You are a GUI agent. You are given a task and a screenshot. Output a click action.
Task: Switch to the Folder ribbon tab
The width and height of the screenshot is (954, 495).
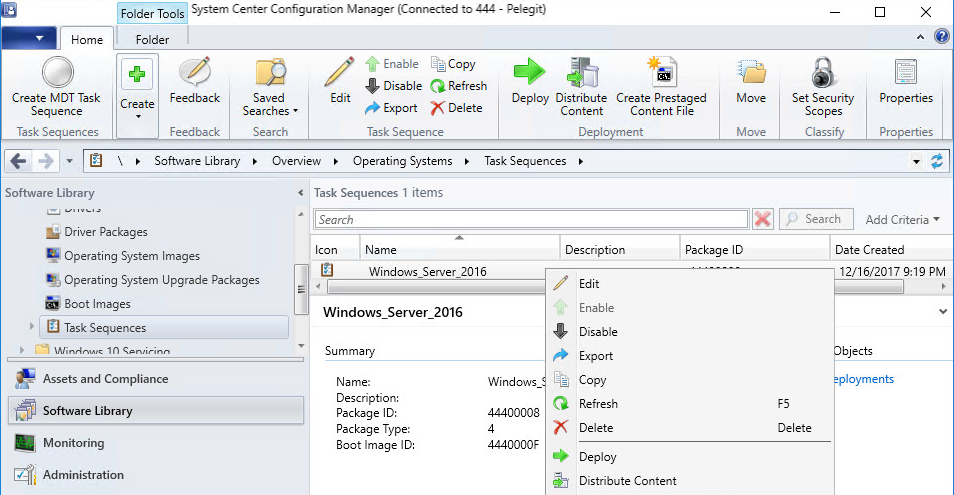pyautogui.click(x=152, y=40)
